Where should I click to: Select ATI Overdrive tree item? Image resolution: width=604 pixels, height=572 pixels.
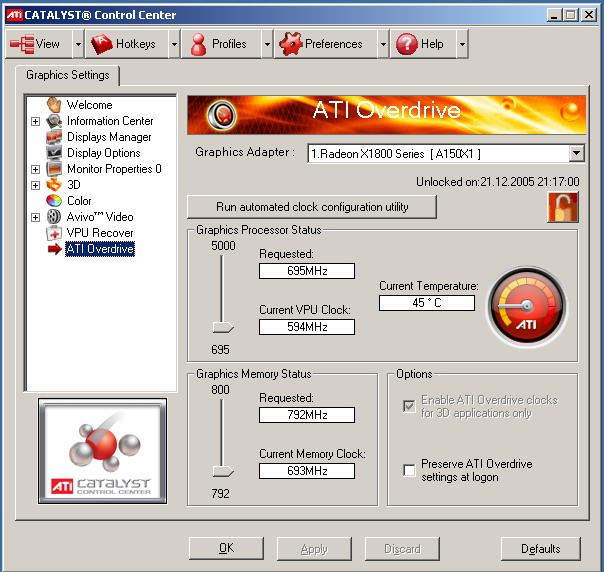100,249
